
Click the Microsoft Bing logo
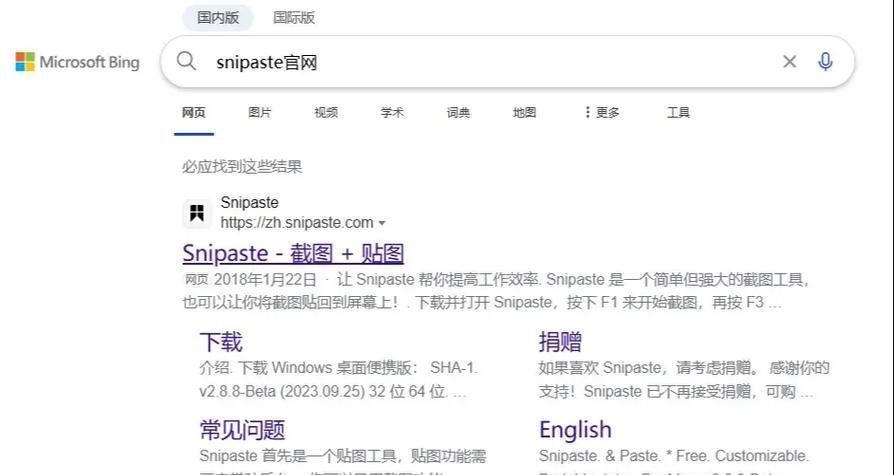tap(78, 62)
